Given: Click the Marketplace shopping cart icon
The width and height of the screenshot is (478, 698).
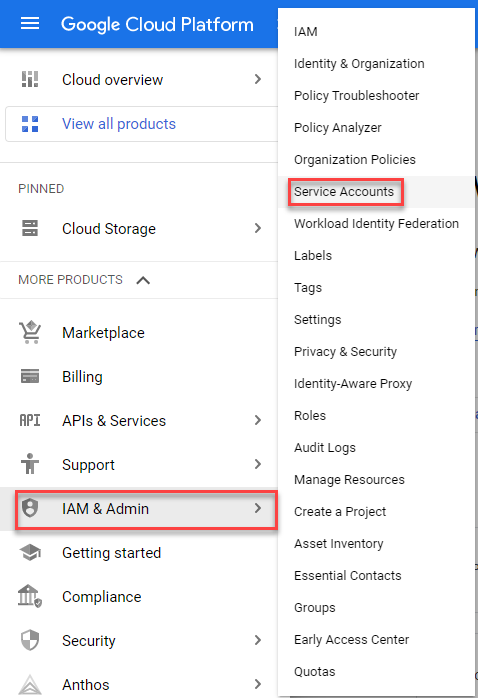Looking at the screenshot, I should click(x=30, y=333).
